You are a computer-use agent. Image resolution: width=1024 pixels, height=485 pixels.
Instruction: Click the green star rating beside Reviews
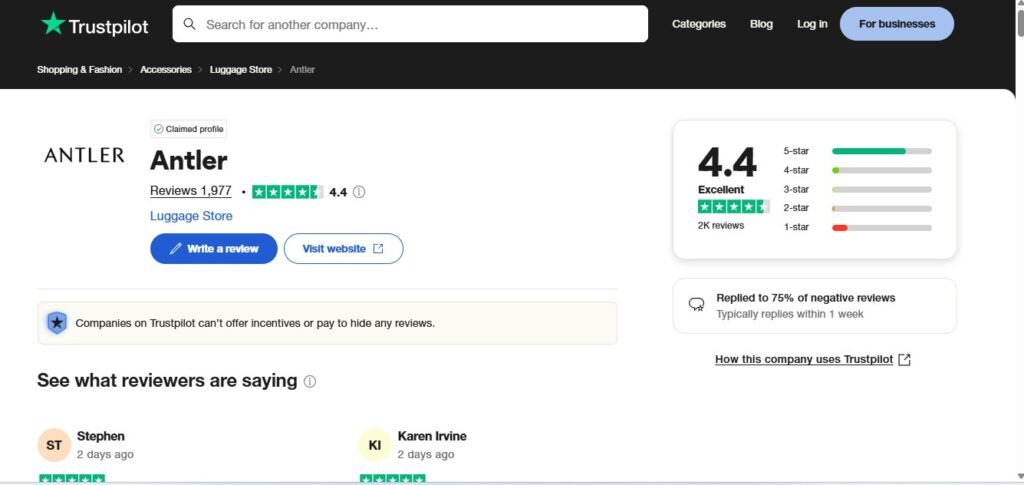tap(287, 192)
